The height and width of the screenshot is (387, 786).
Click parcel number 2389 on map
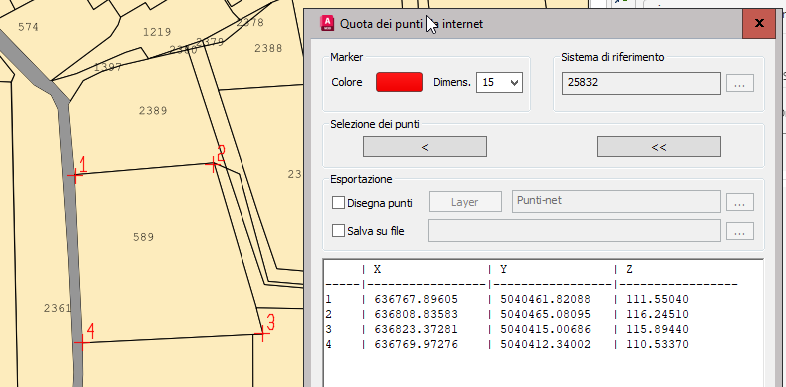click(153, 111)
